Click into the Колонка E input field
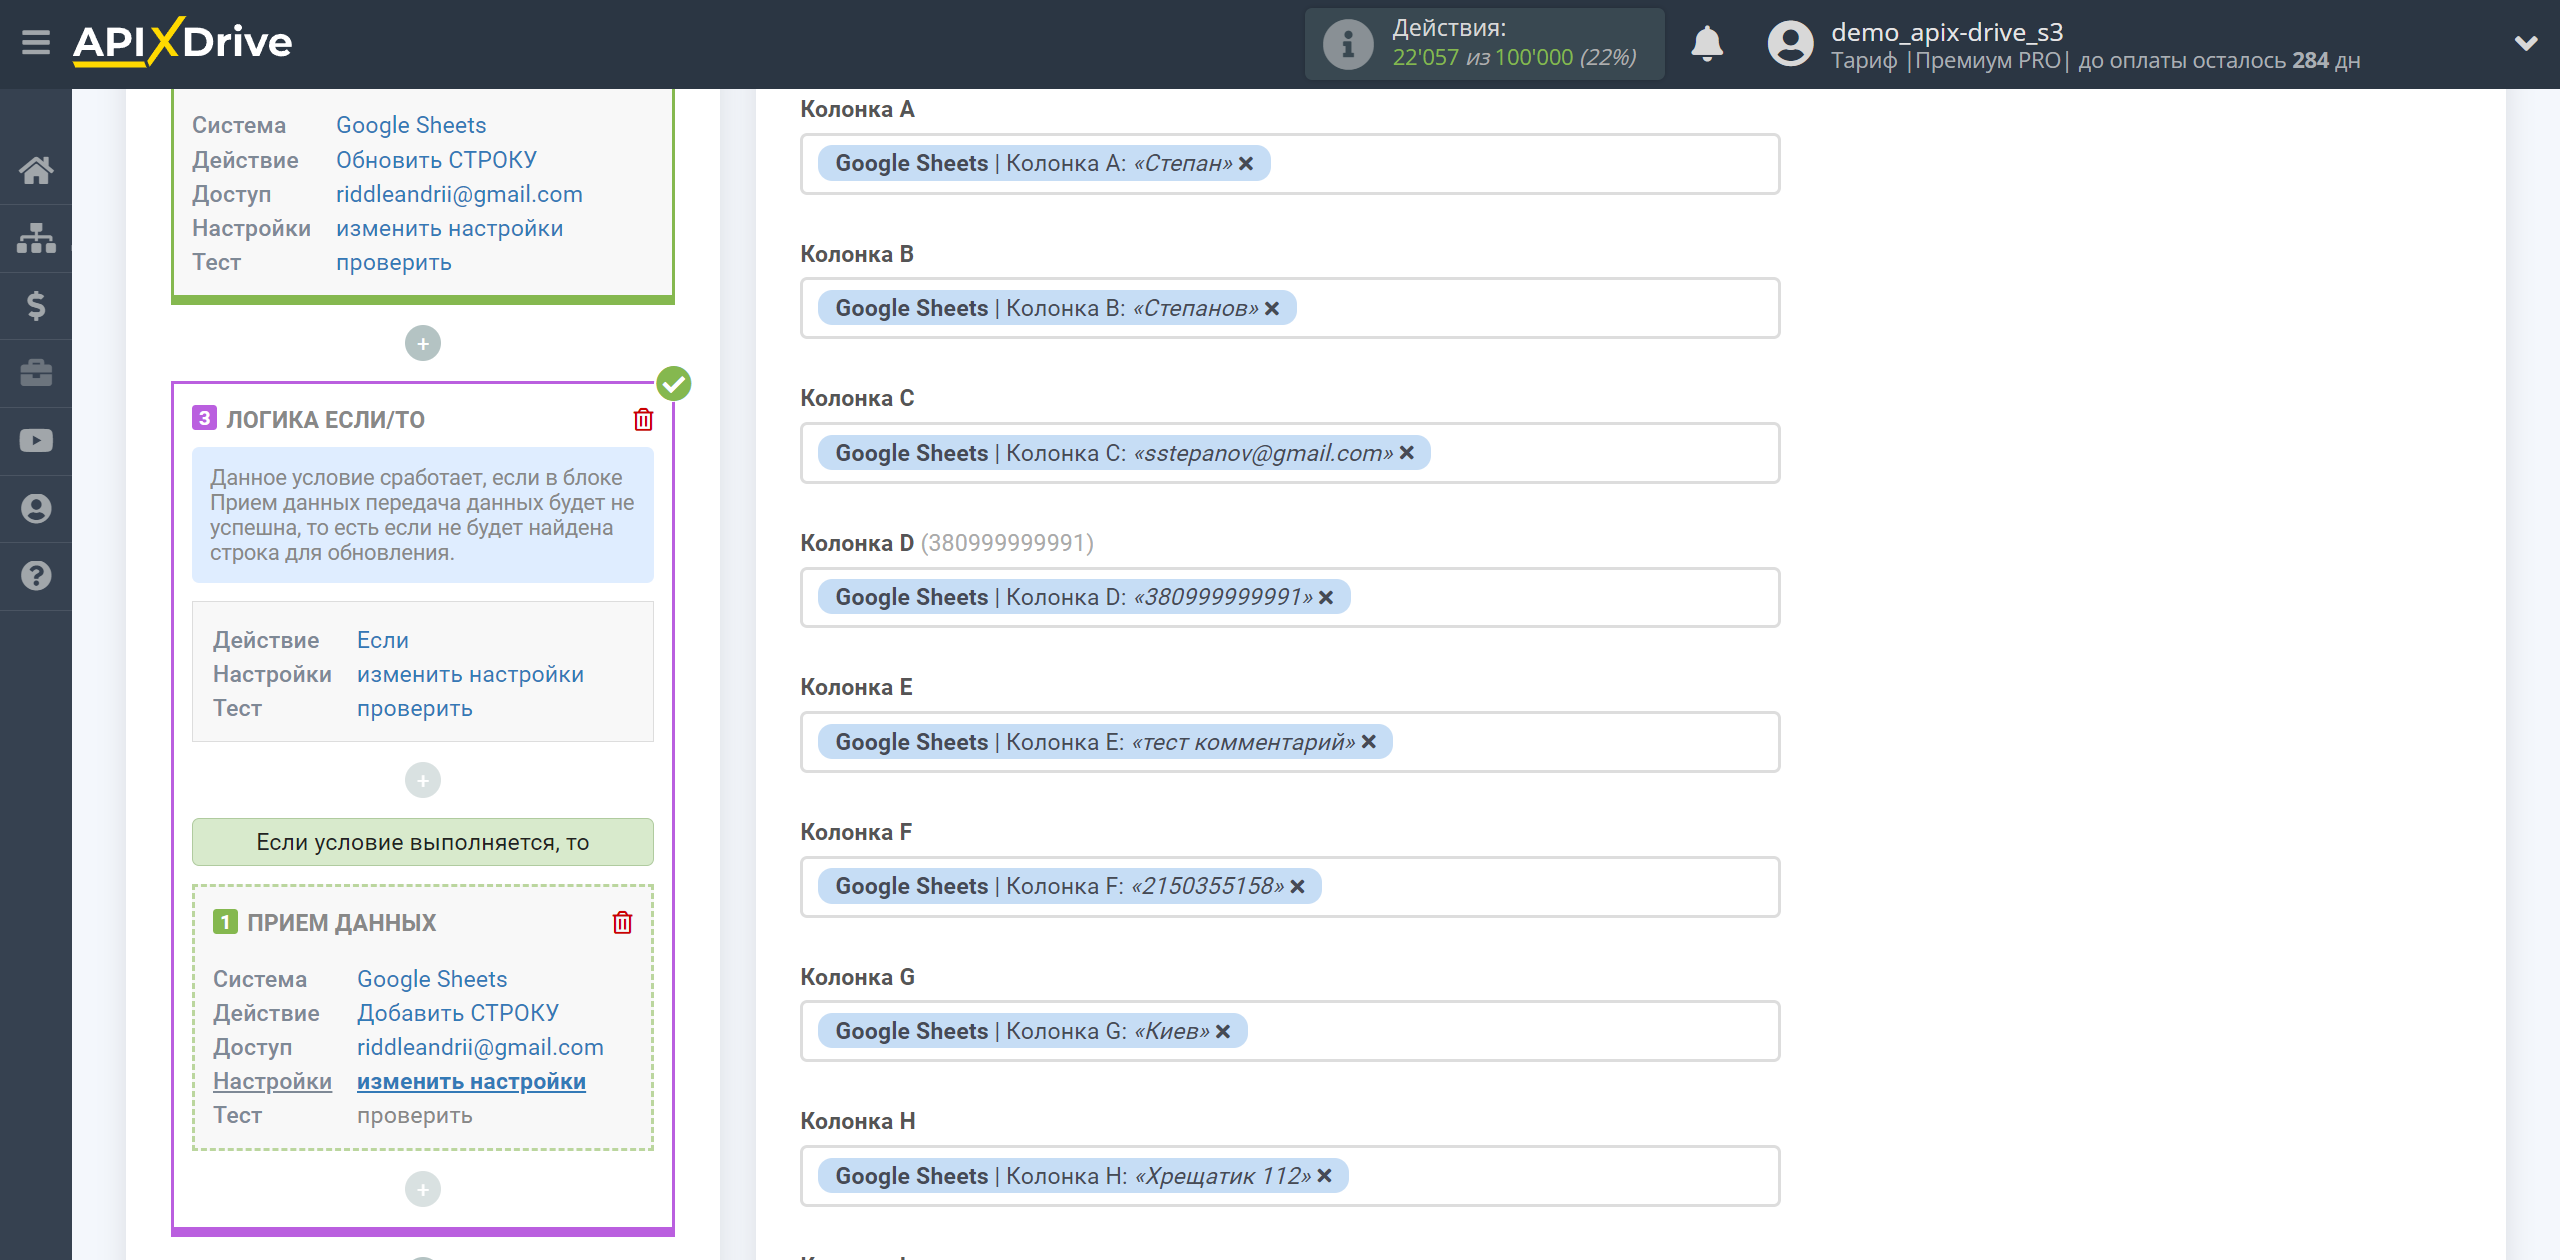 tap(1290, 742)
